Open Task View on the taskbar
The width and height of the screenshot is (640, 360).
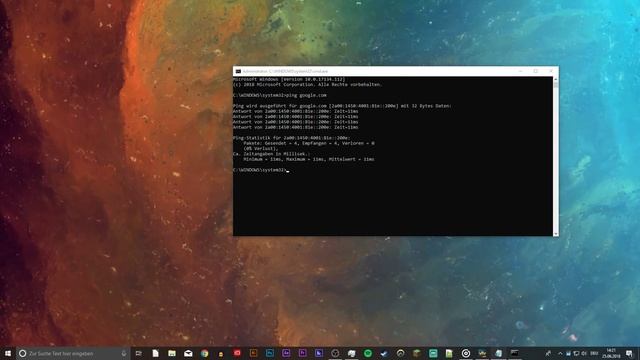pos(139,353)
